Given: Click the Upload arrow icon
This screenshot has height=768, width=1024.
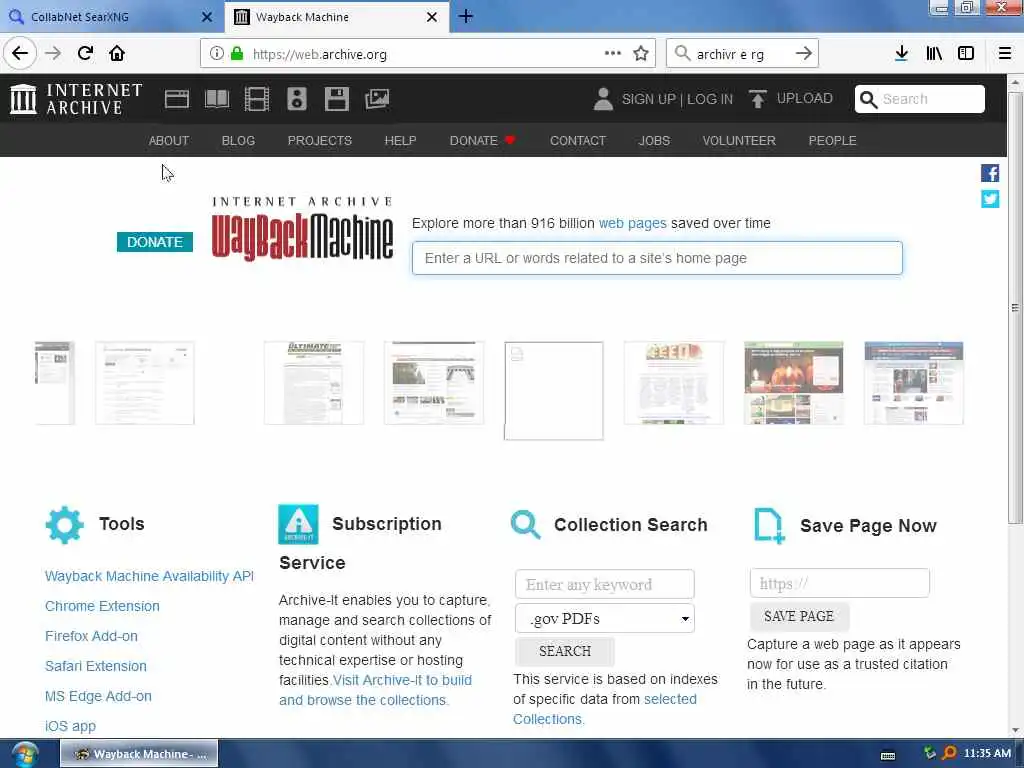Looking at the screenshot, I should point(758,99).
